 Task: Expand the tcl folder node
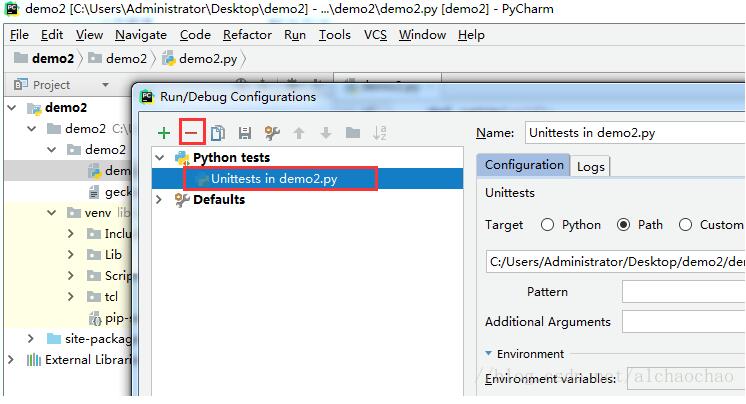[x=71, y=296]
